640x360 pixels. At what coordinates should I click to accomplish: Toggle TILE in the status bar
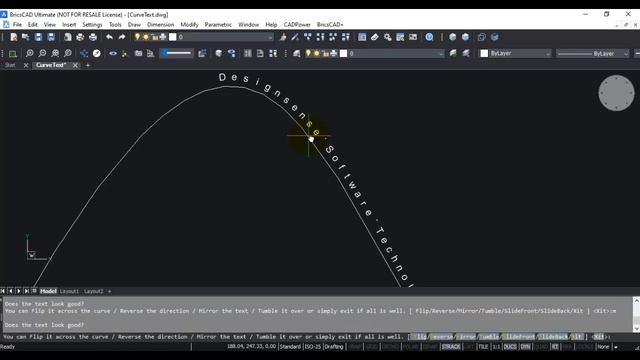(483, 347)
